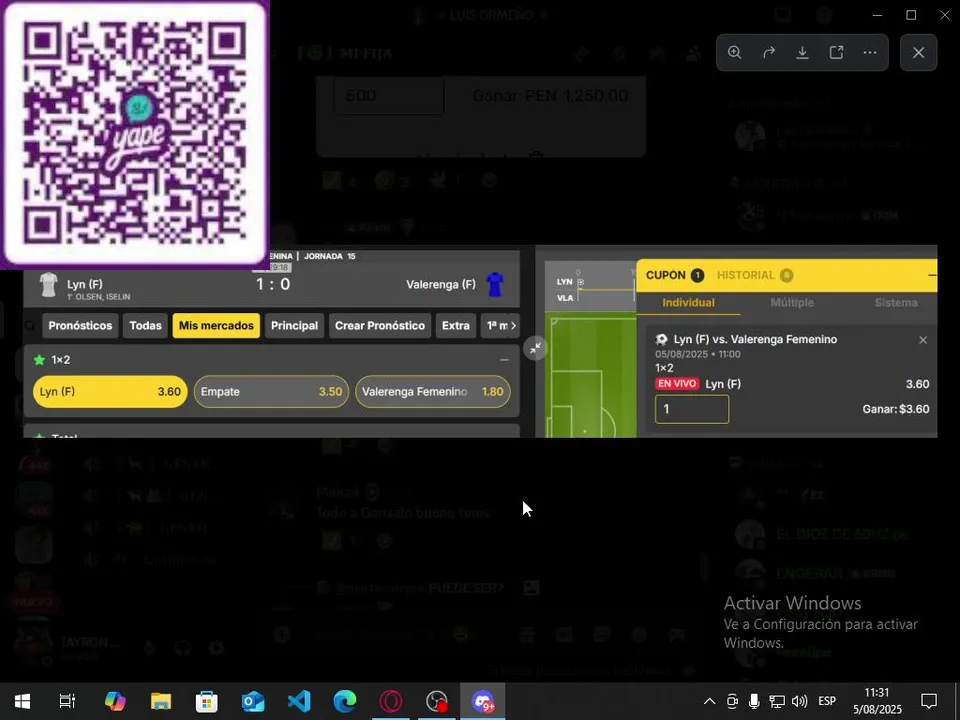Viewport: 960px width, 720px height.
Task: Open the Windows notification center
Action: [x=929, y=701]
